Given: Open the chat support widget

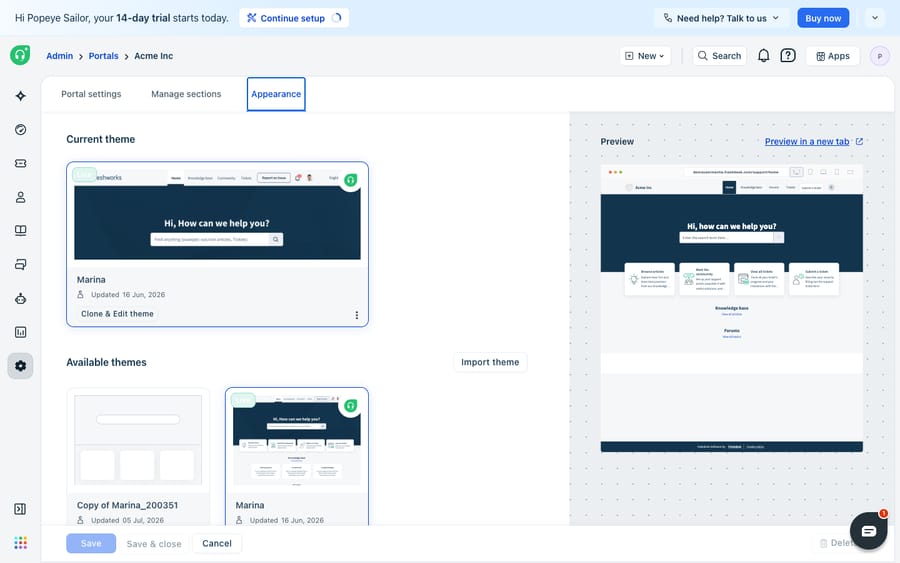Looking at the screenshot, I should 868,531.
